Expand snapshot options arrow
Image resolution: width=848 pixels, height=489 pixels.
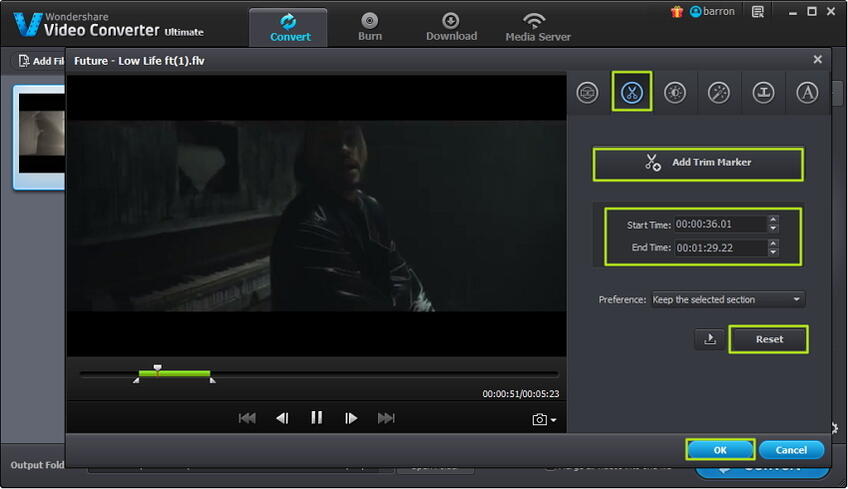[553, 420]
